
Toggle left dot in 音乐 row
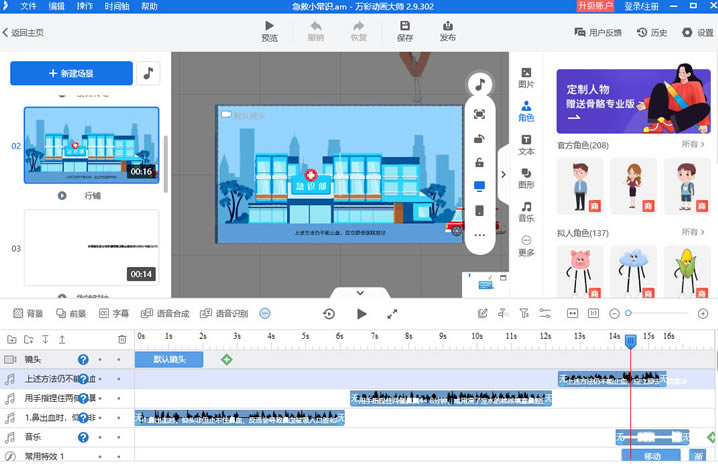(x=100, y=437)
